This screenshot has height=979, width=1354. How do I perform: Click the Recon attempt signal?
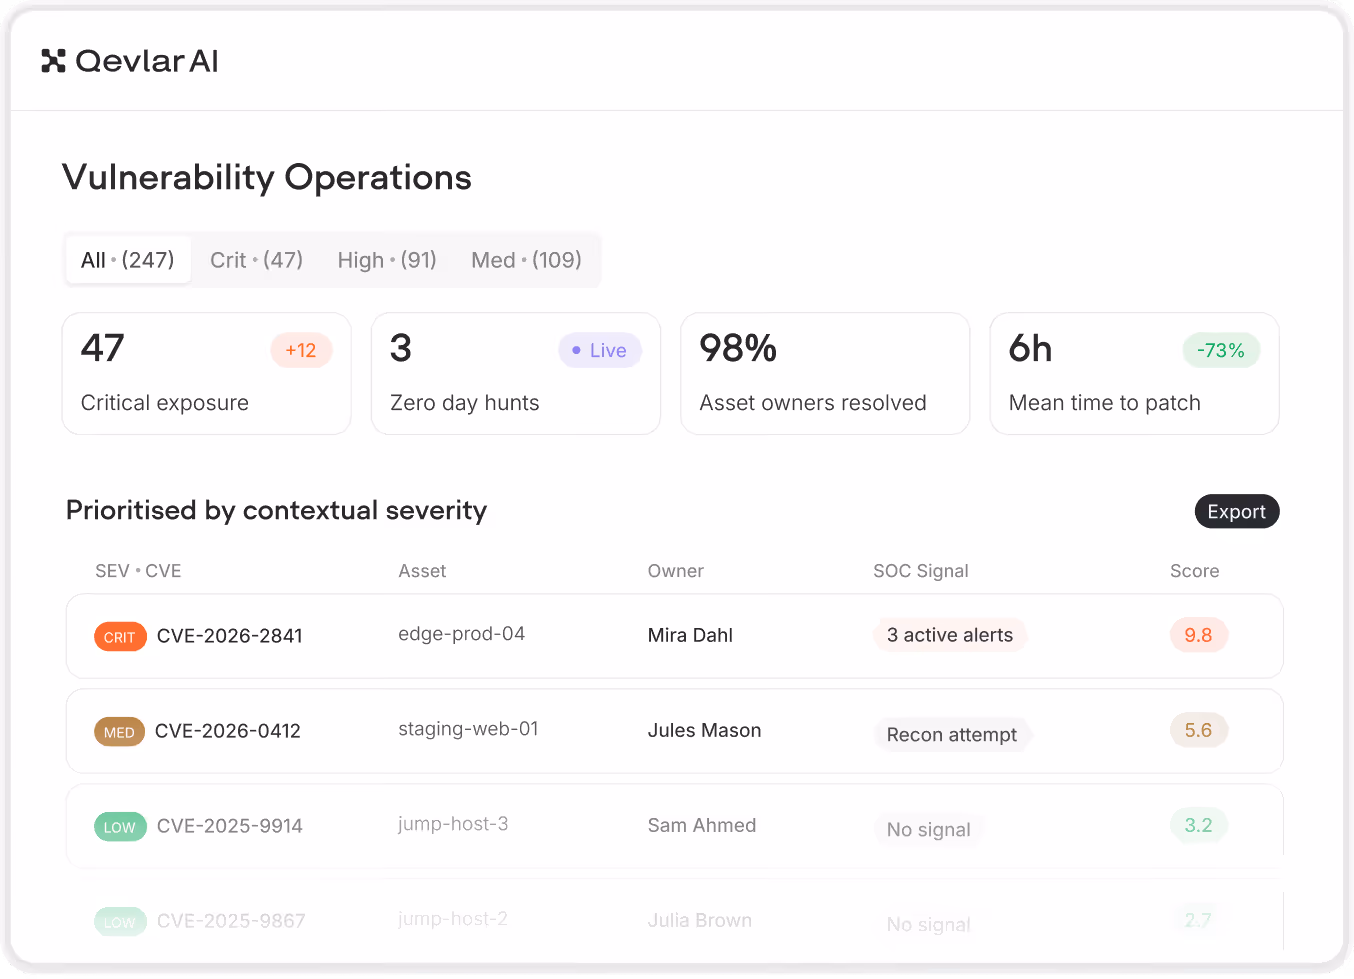[952, 735]
